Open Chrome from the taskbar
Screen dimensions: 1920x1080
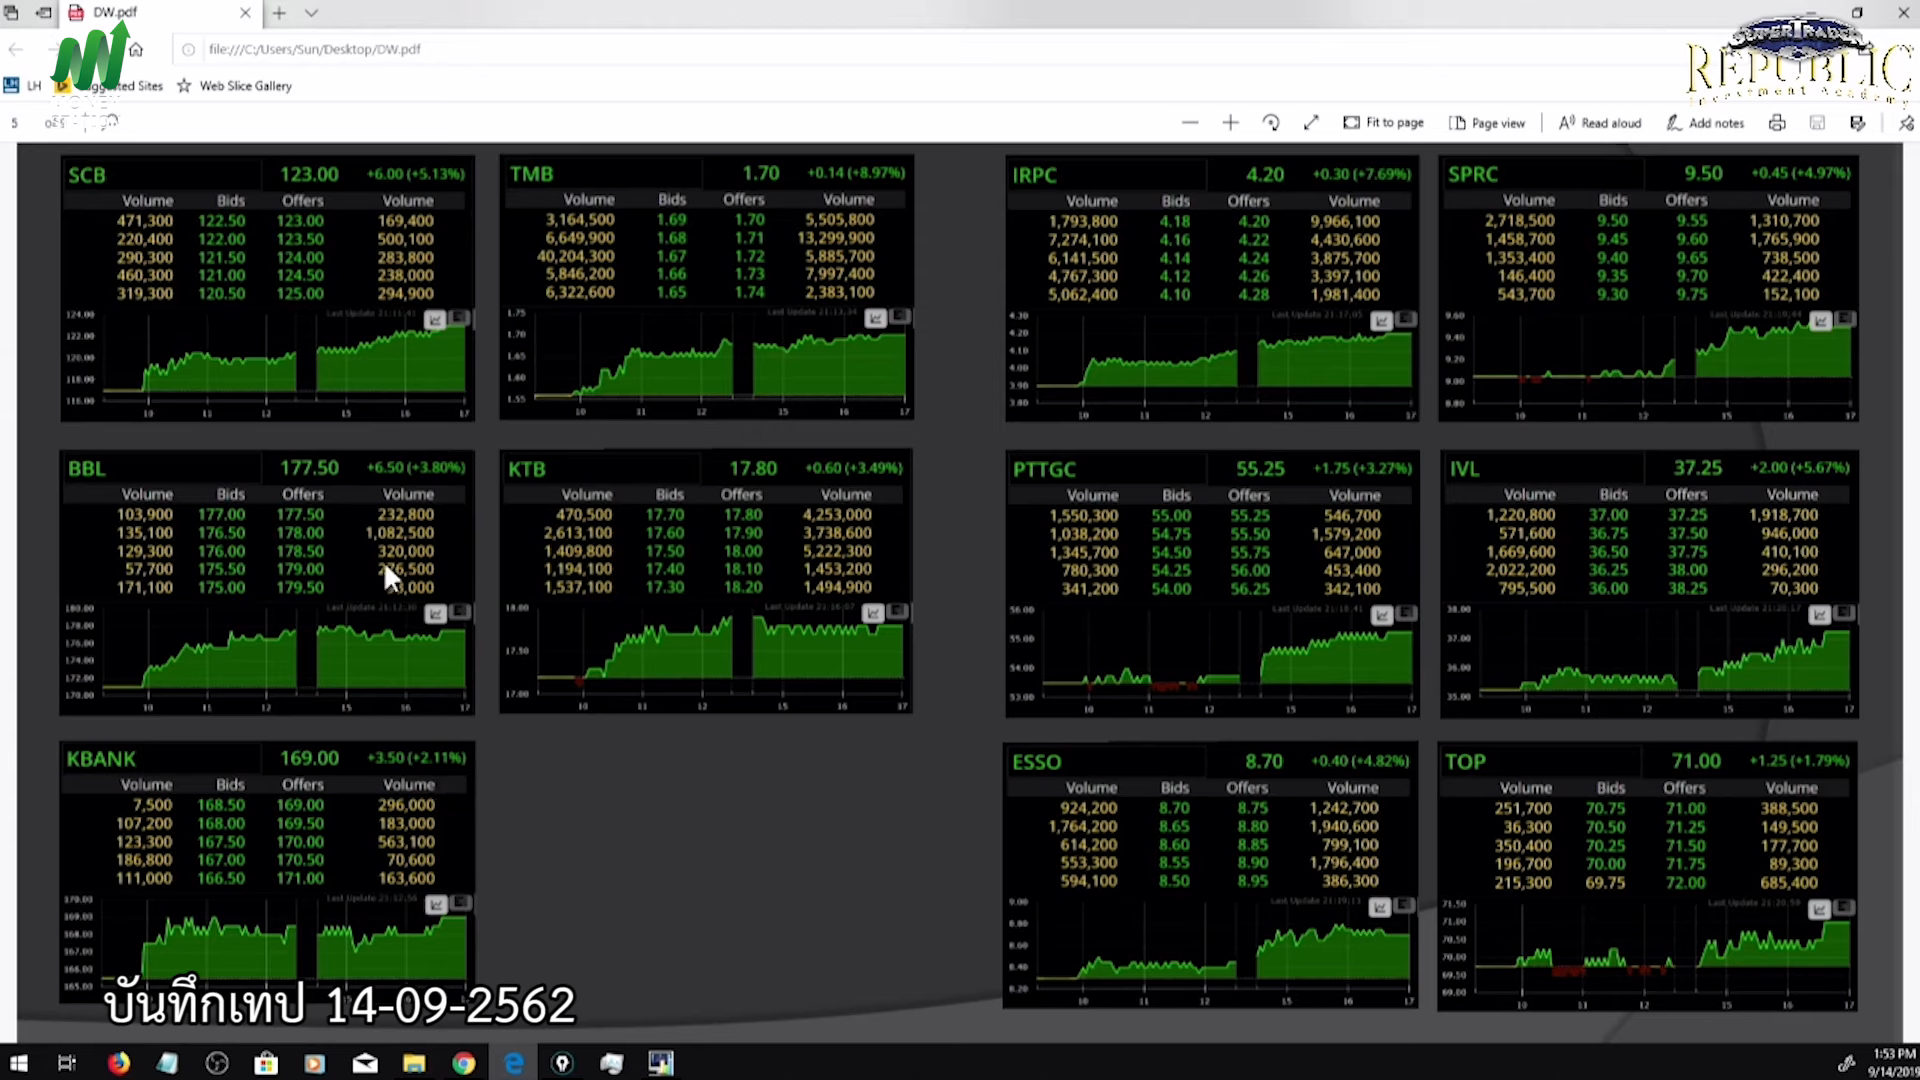[x=463, y=1063]
